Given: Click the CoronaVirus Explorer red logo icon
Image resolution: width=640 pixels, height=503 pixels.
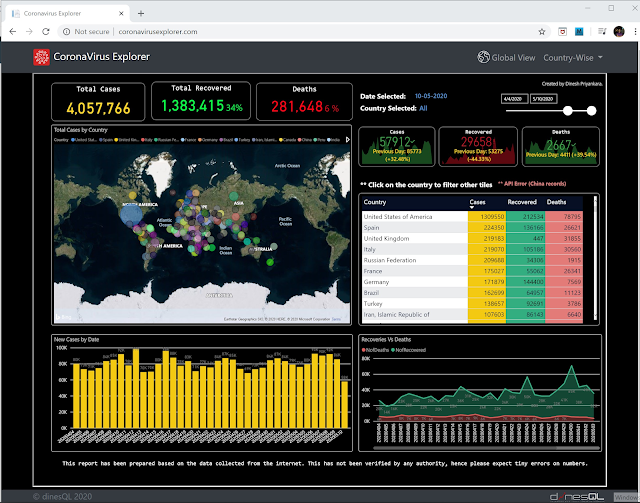Looking at the screenshot, I should pos(41,57).
